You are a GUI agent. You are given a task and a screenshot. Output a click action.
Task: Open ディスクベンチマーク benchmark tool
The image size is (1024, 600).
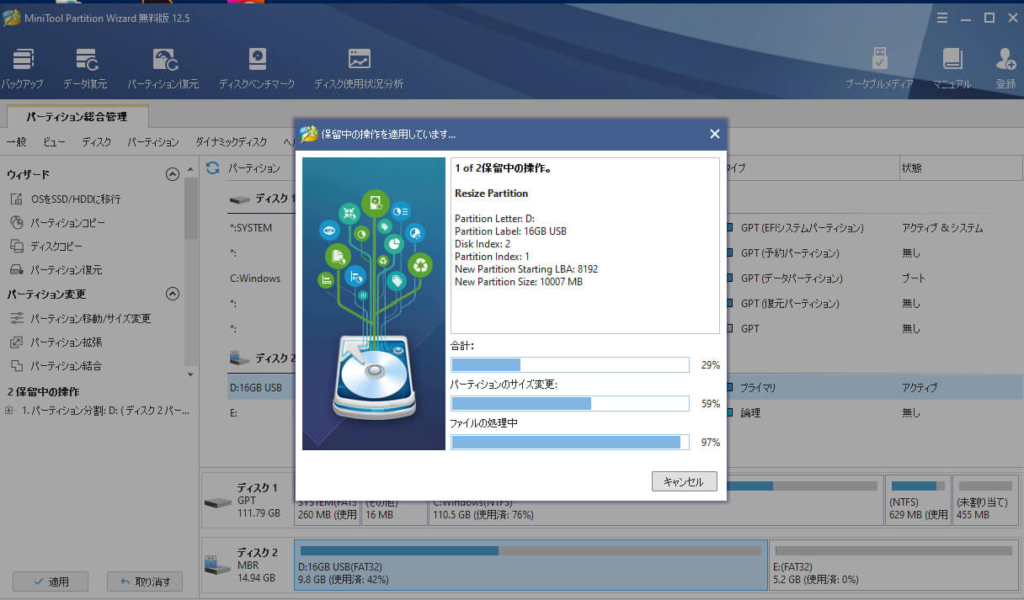coord(257,69)
